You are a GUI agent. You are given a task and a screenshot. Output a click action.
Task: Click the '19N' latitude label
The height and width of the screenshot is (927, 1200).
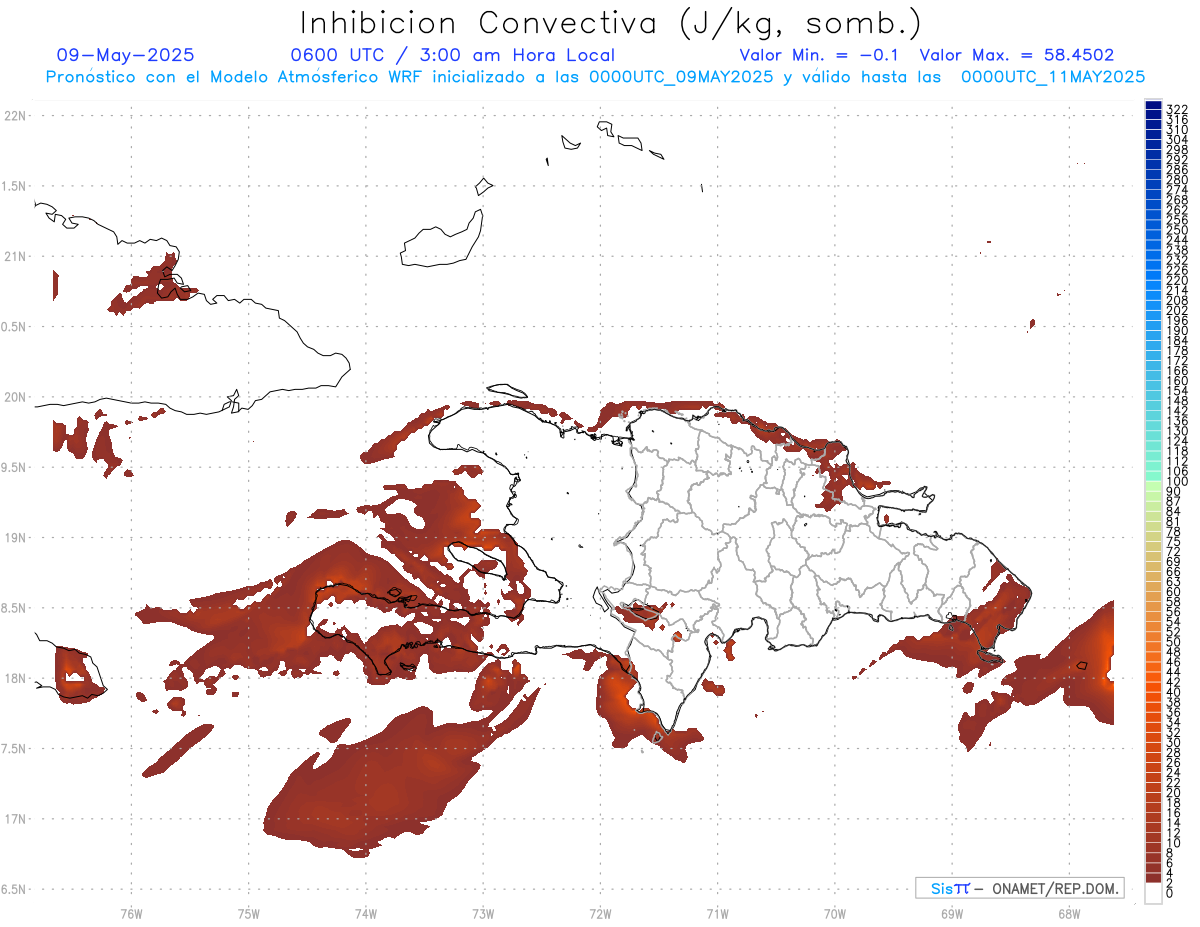coord(15,537)
